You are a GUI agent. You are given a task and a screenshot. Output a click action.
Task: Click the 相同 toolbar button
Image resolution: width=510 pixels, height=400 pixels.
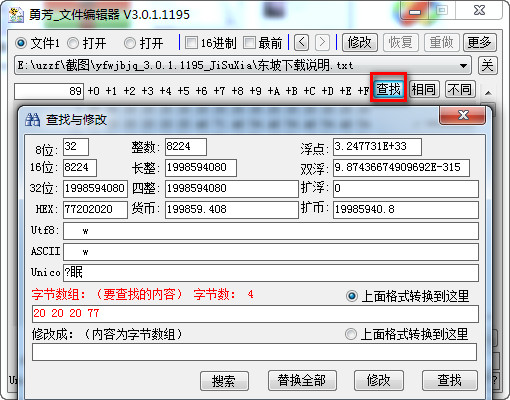(424, 89)
